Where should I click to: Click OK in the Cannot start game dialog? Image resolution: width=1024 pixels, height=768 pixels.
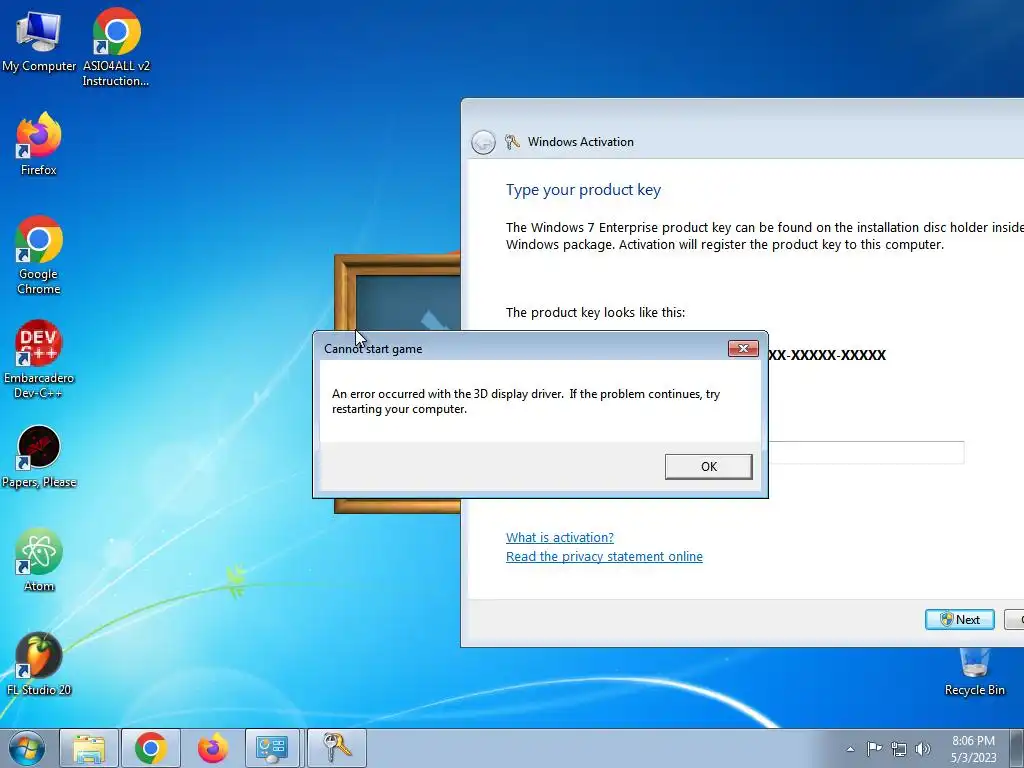(709, 467)
